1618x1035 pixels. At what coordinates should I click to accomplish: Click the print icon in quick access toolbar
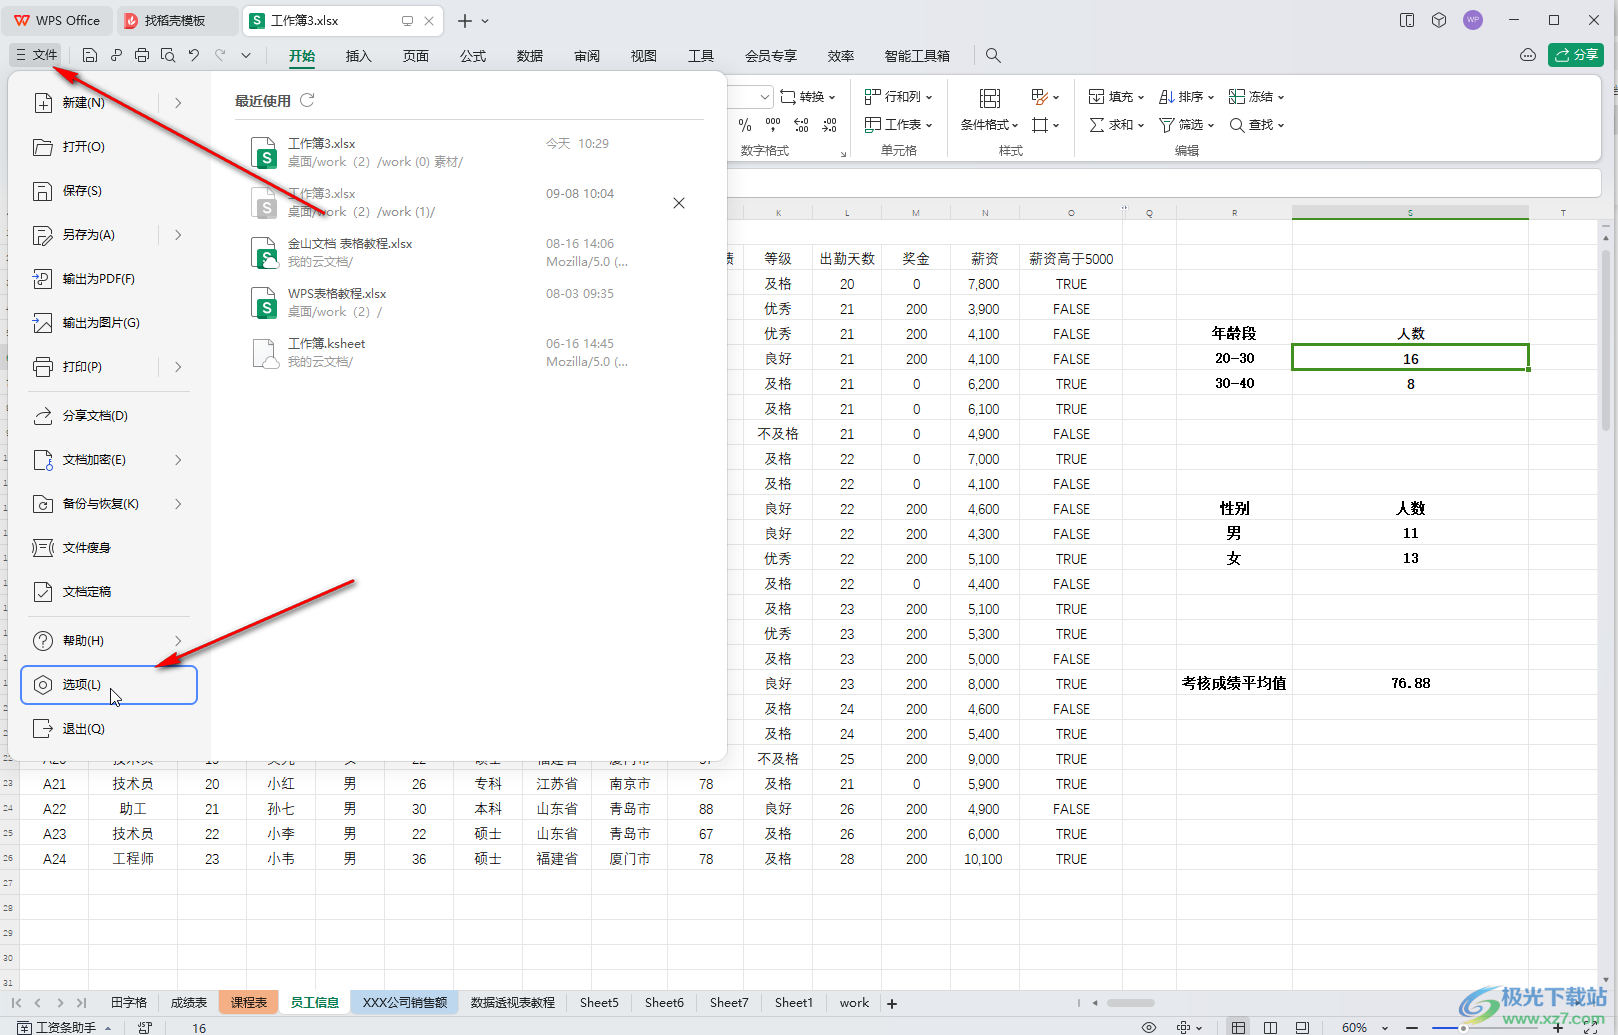click(142, 56)
